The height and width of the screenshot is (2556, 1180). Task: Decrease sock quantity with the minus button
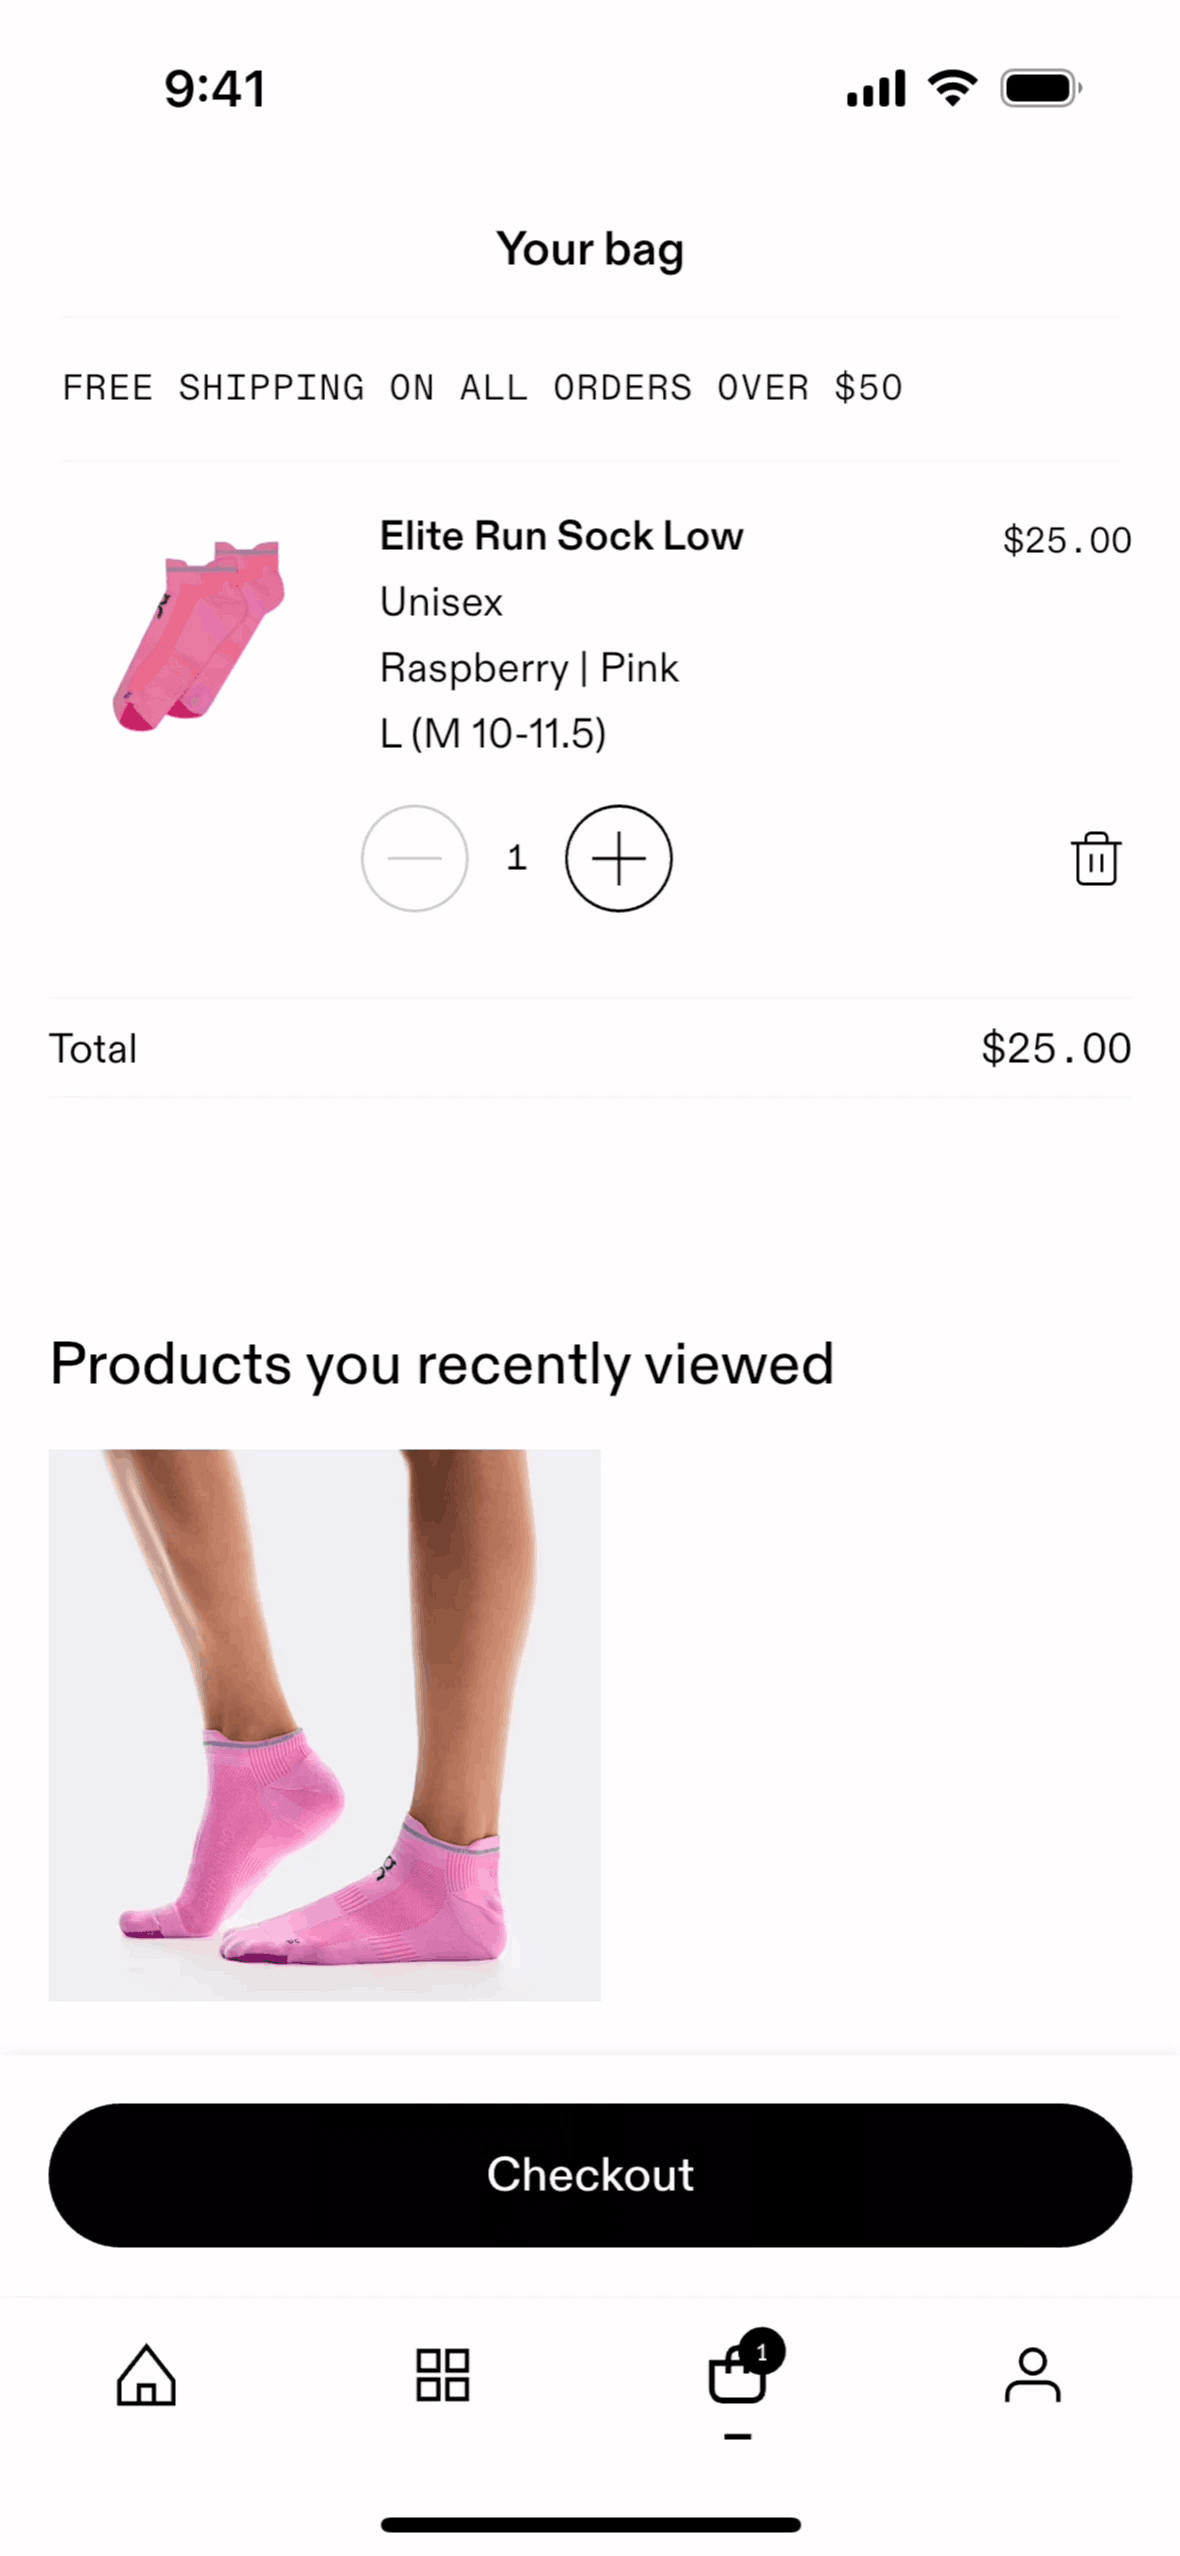coord(414,858)
